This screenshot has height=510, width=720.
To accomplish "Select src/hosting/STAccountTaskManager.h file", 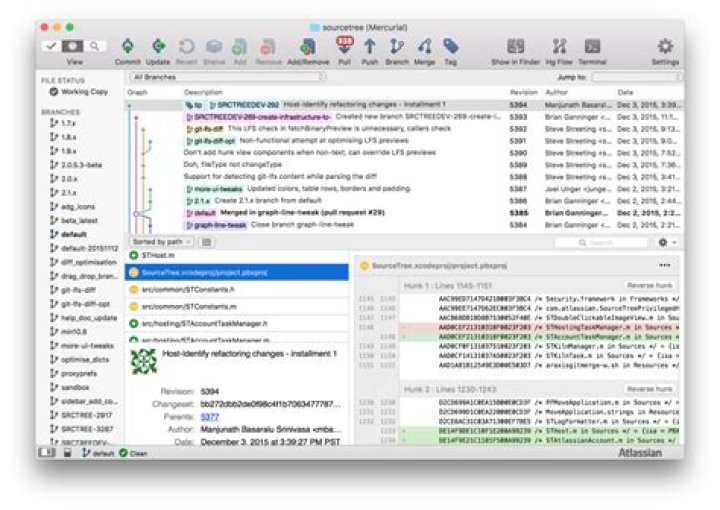I will tap(236, 323).
